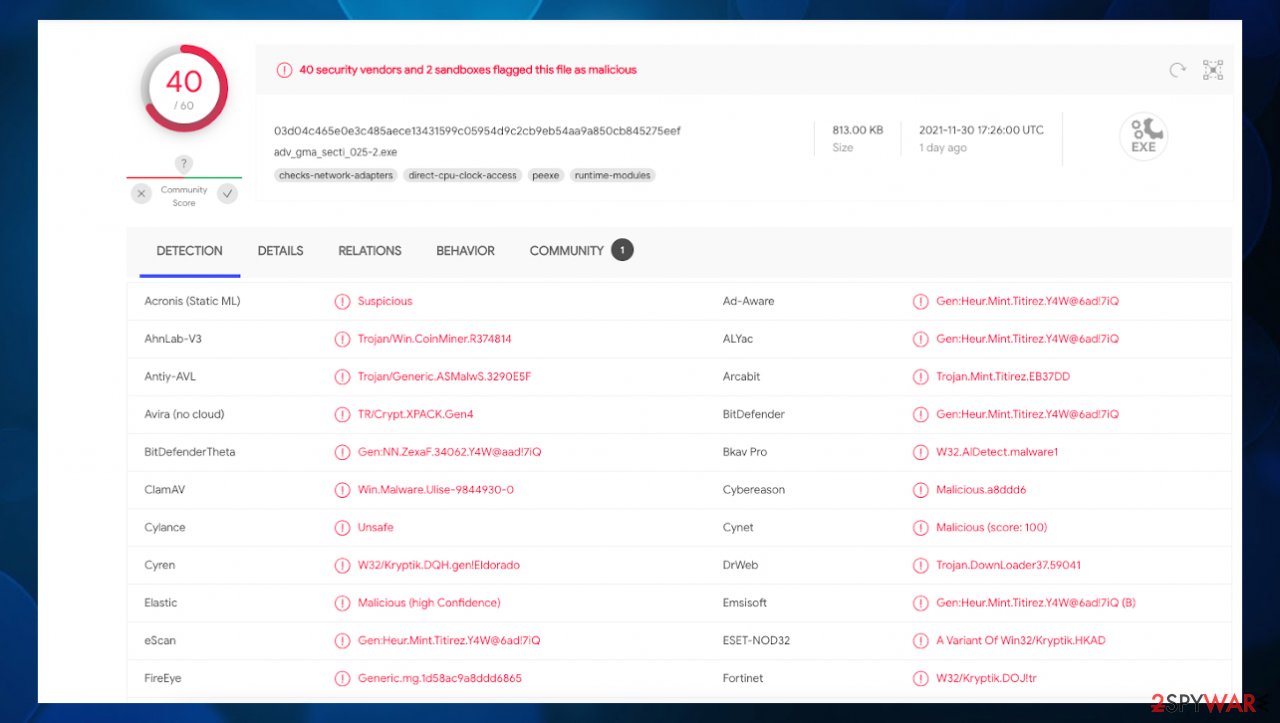The width and height of the screenshot is (1280, 723).
Task: Click the Malicious (high Confidence) result
Action: [429, 603]
